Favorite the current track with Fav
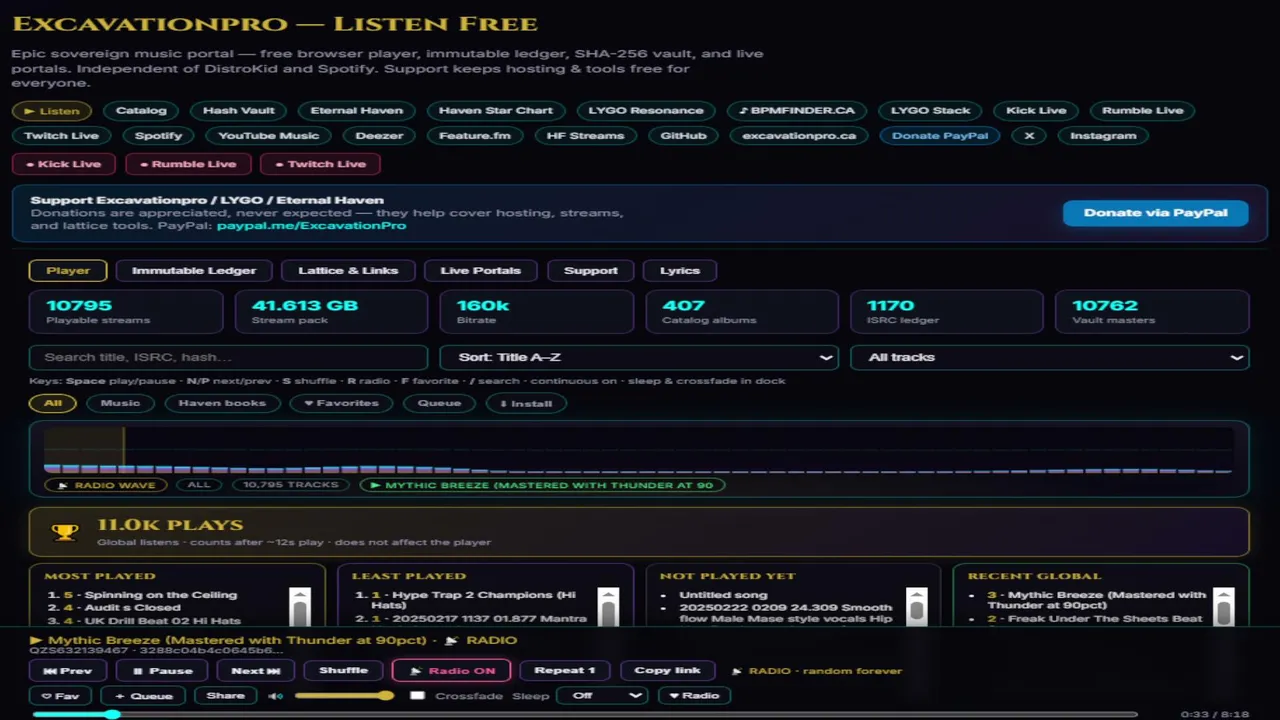The height and width of the screenshot is (720, 1280). 60,696
